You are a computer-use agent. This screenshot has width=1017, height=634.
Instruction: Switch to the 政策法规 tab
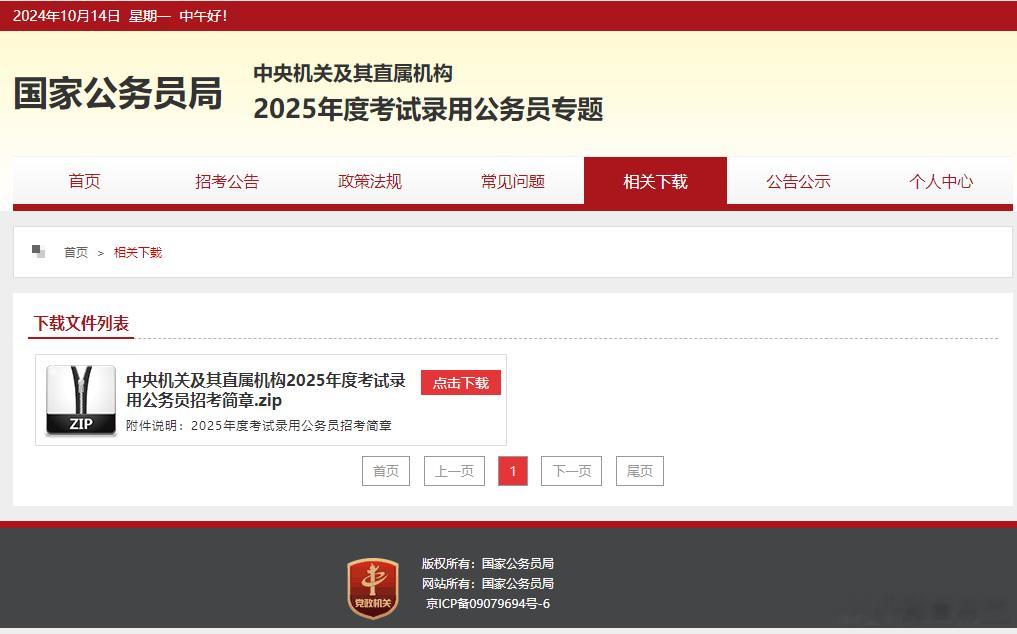click(x=370, y=181)
